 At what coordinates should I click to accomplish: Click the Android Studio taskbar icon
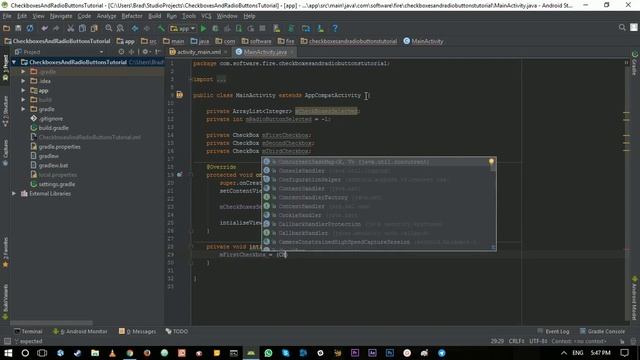251,353
